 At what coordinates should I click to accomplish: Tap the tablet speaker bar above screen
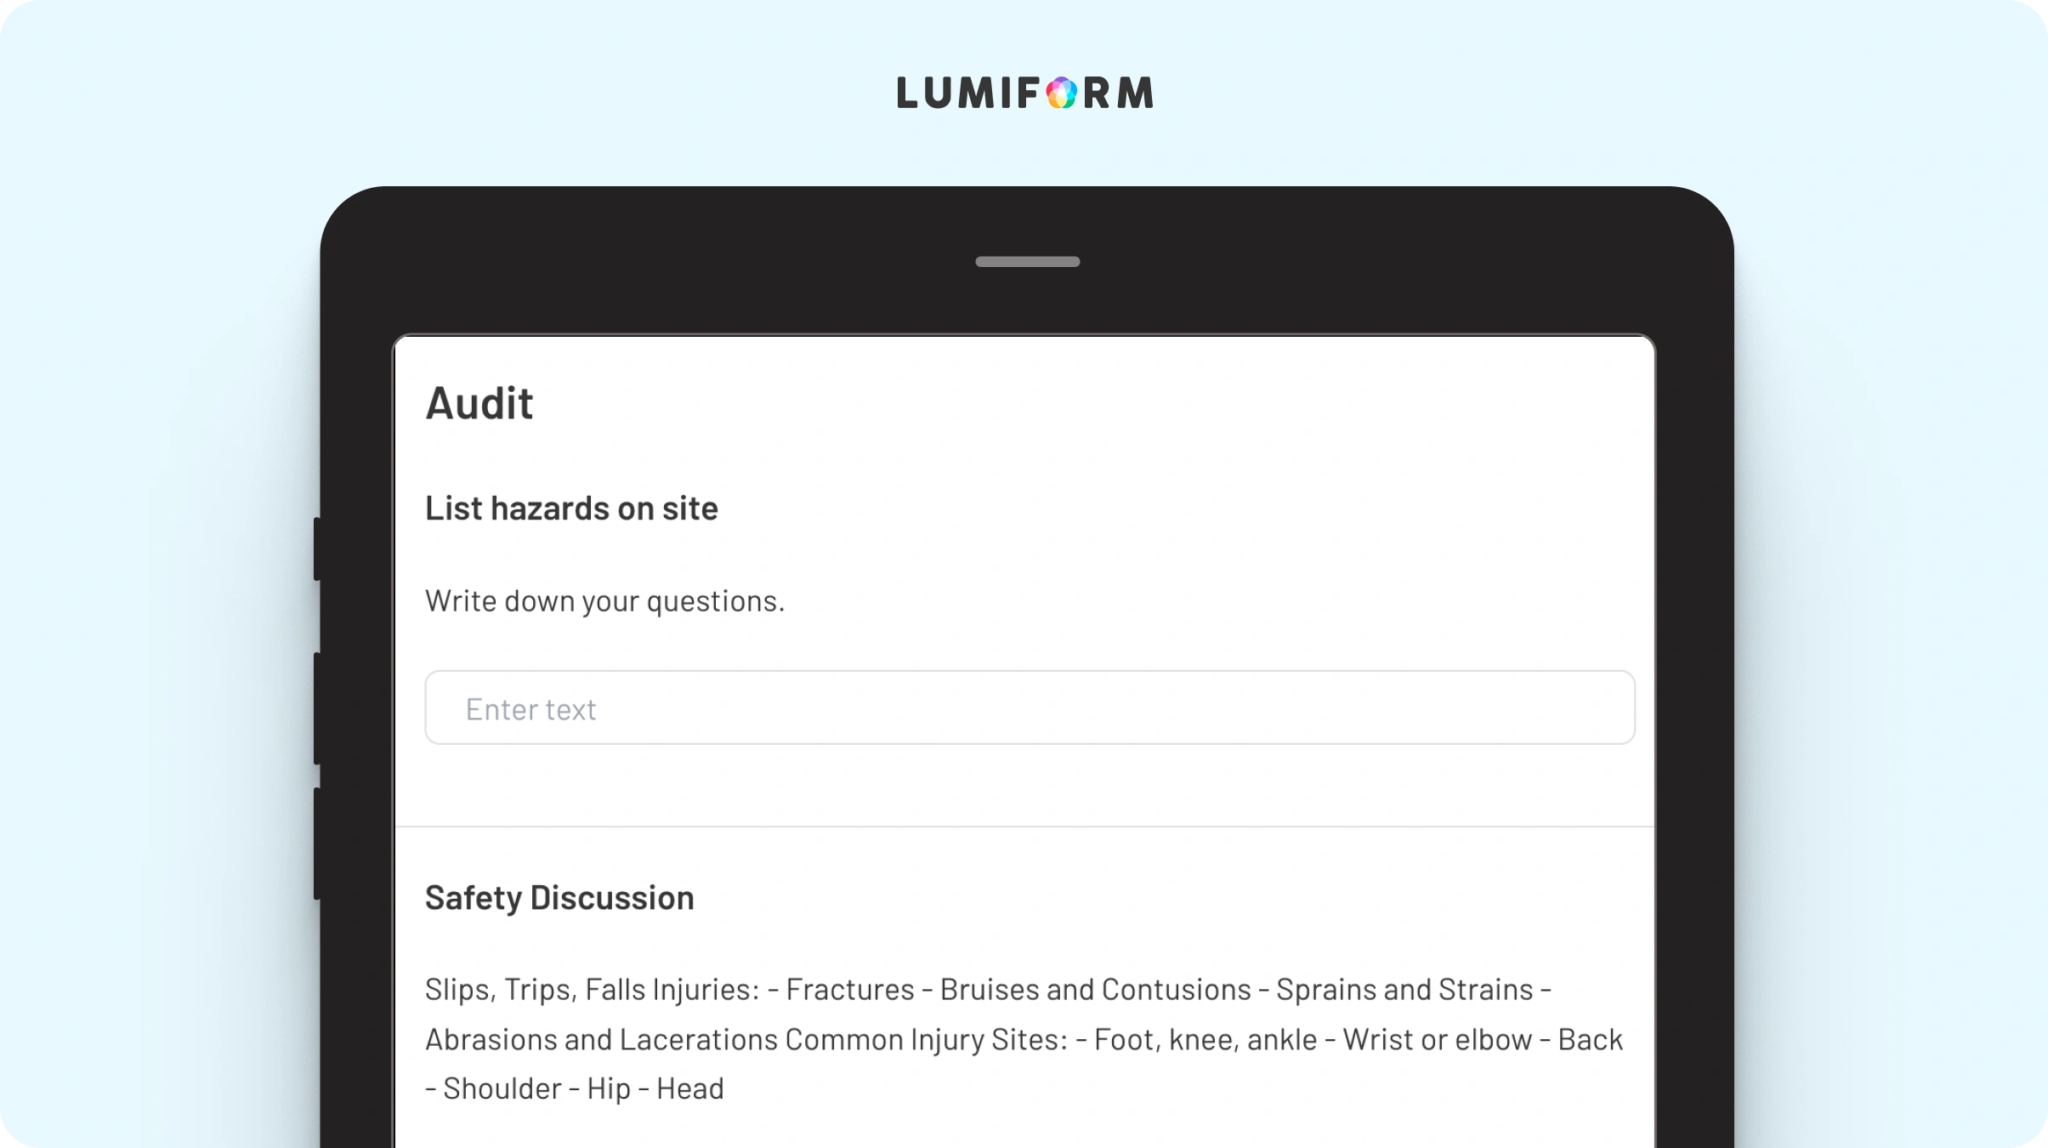tap(1027, 262)
